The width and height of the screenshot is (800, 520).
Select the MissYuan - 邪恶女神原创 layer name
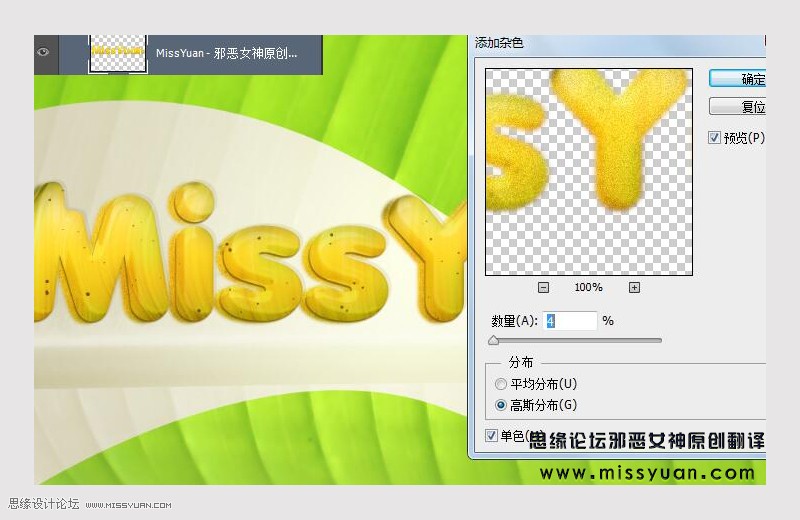[227, 53]
